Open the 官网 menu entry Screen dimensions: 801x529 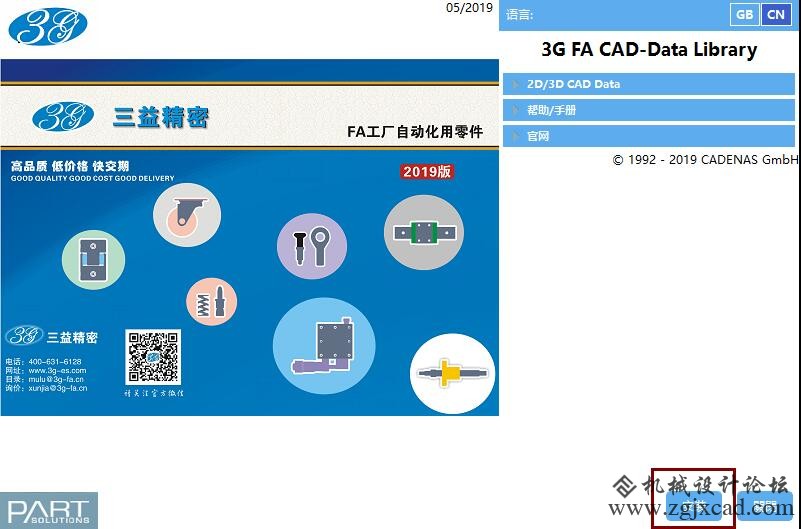649,136
